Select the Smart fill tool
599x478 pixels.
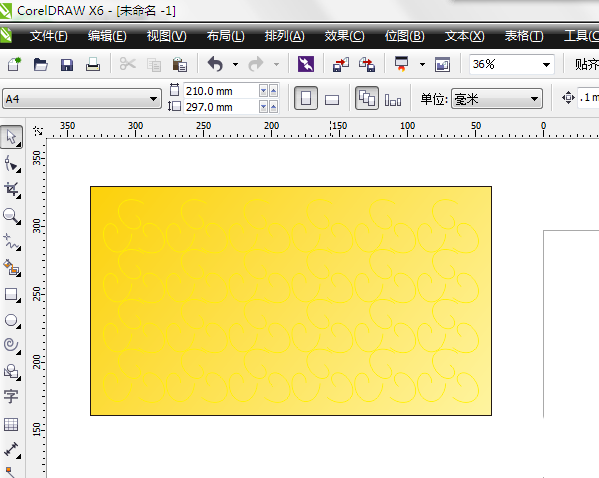(x=12, y=268)
